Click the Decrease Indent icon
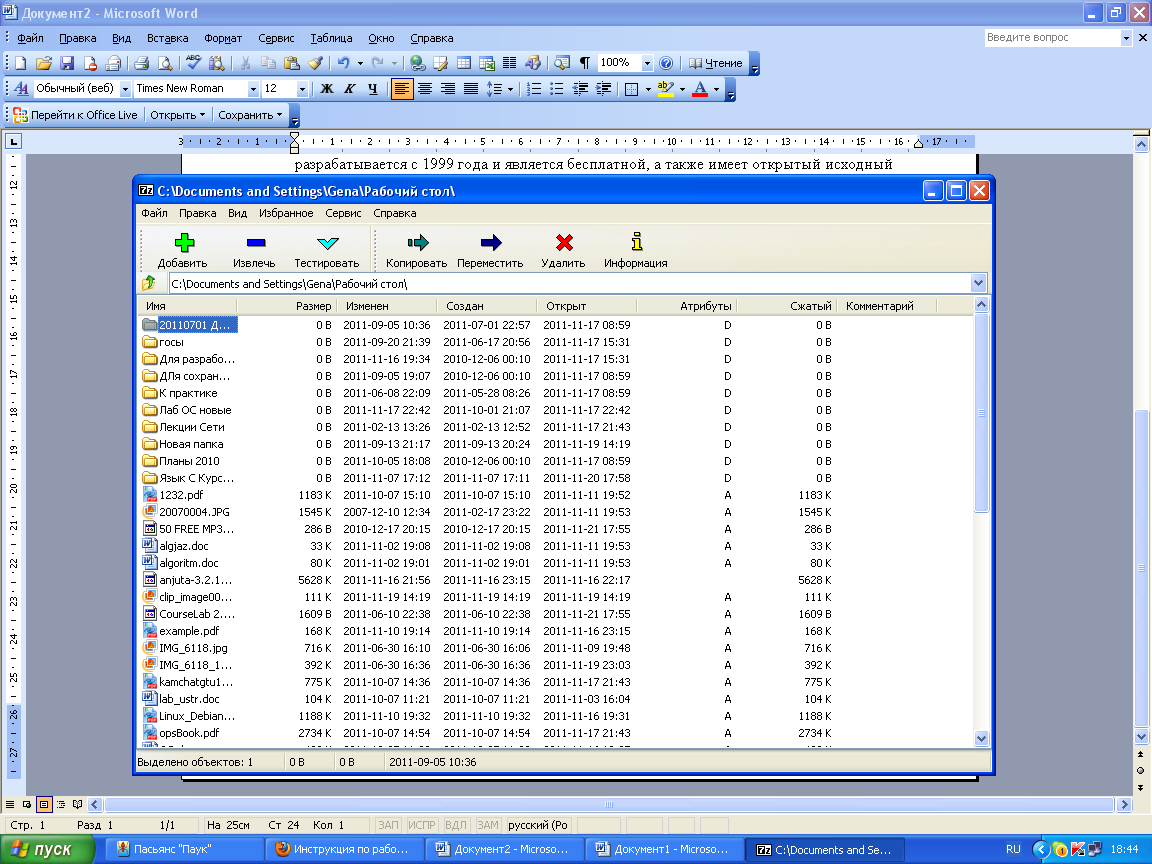The height and width of the screenshot is (864, 1152). (580, 89)
